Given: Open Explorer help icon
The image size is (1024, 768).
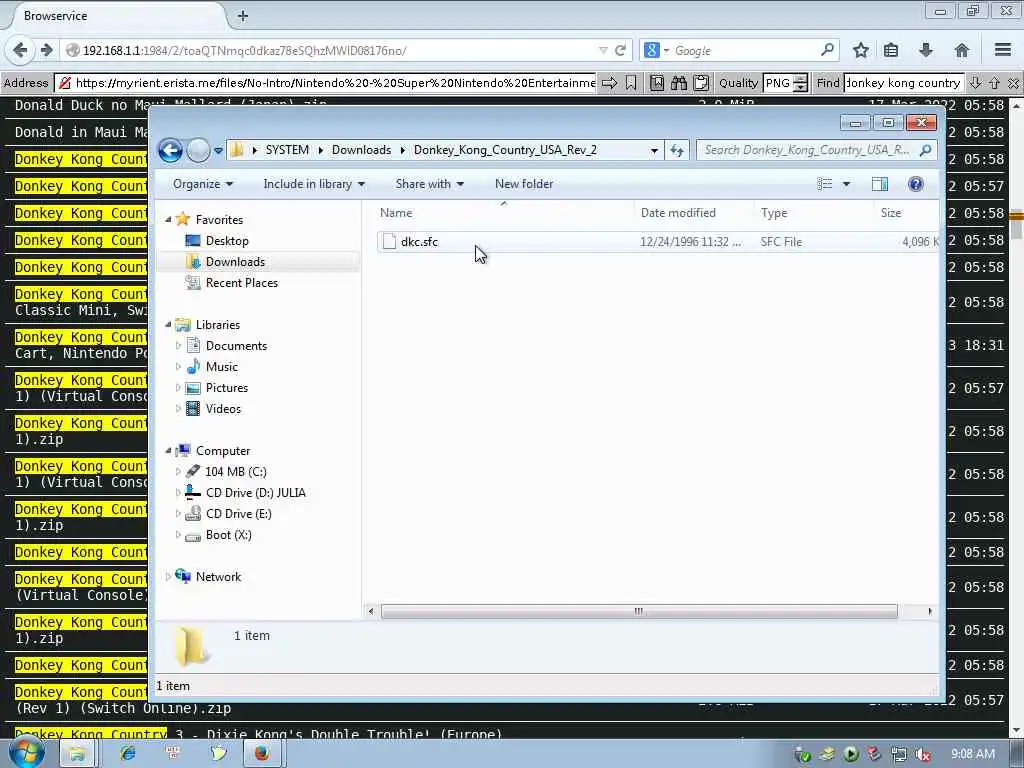Looking at the screenshot, I should coord(916,184).
